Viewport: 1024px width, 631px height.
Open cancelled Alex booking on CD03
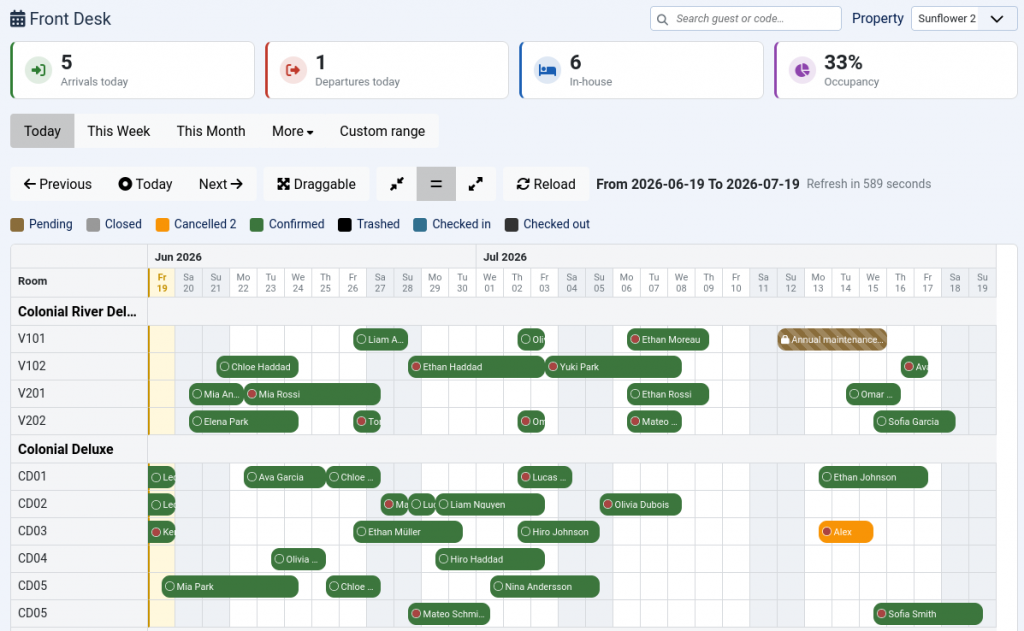click(x=846, y=532)
